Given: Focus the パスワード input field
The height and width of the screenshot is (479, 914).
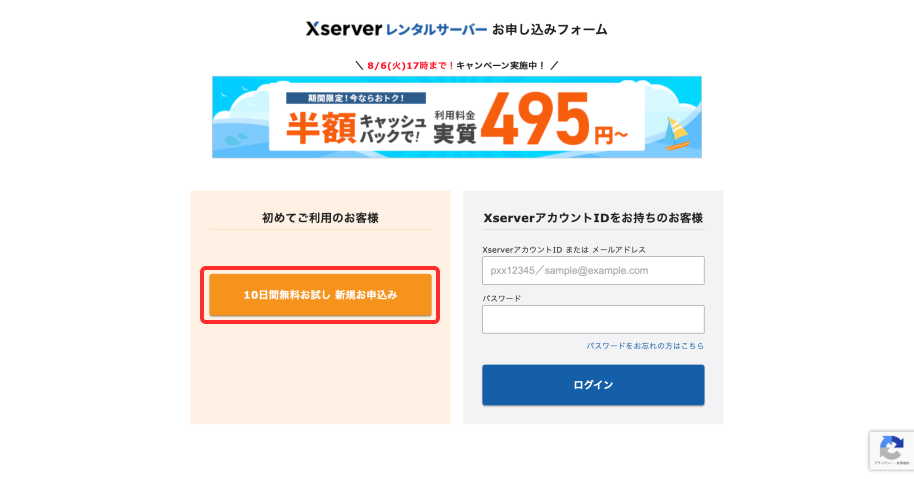Looking at the screenshot, I should (593, 319).
